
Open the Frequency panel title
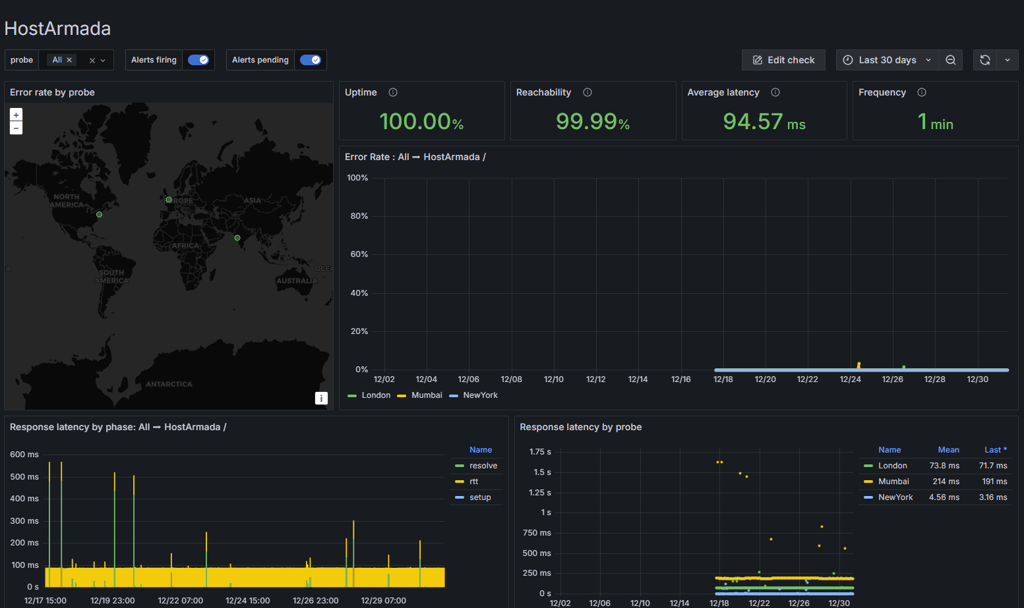tap(882, 92)
